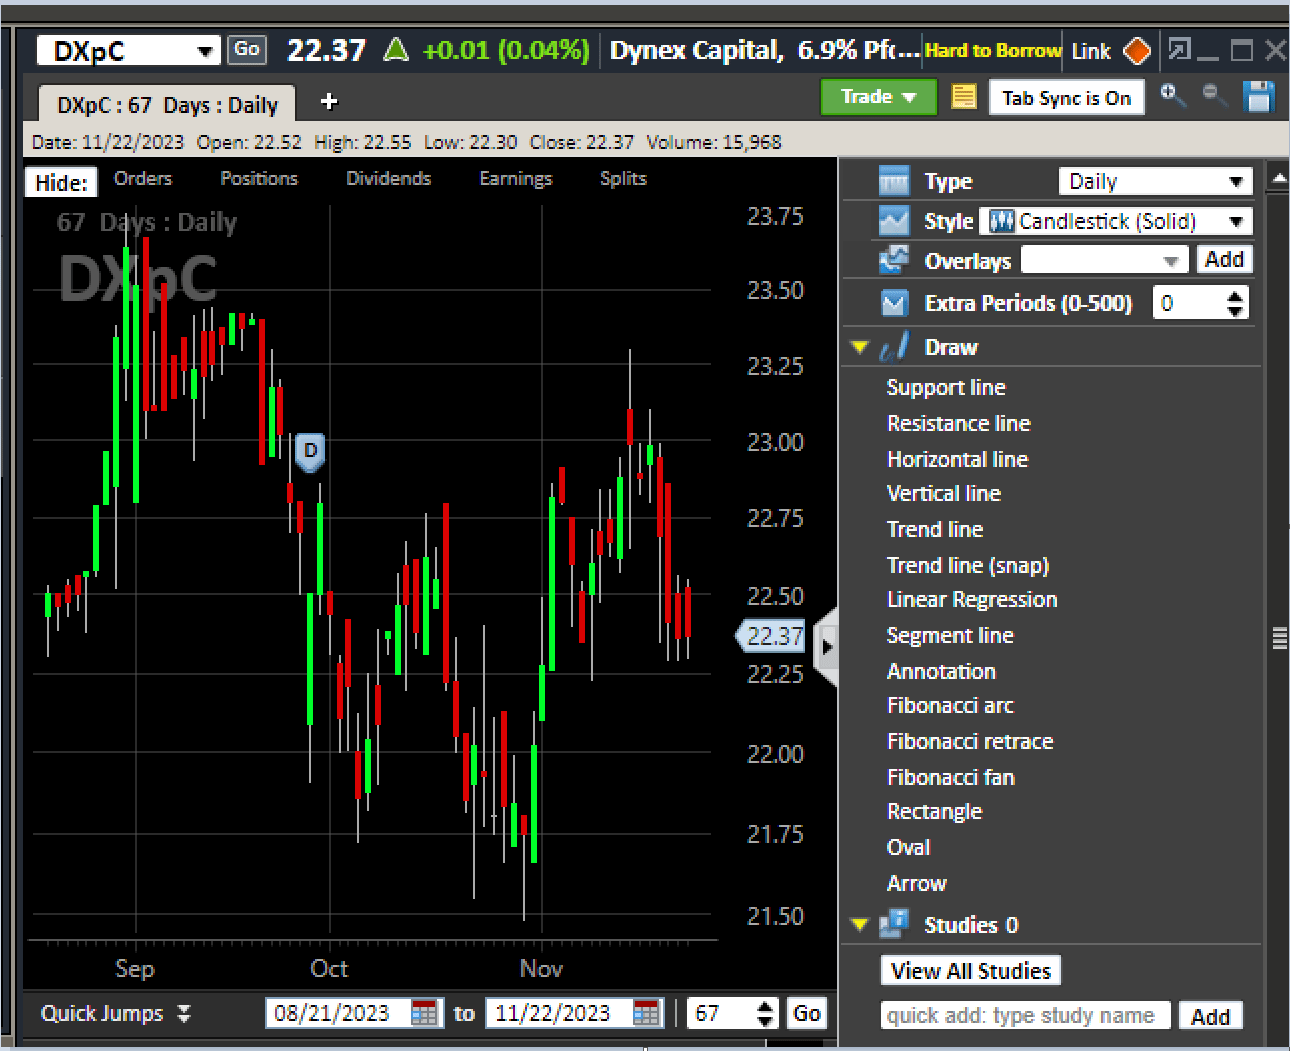This screenshot has width=1290, height=1051.
Task: Click the candlestick icon inside the Style selector
Action: [1000, 221]
